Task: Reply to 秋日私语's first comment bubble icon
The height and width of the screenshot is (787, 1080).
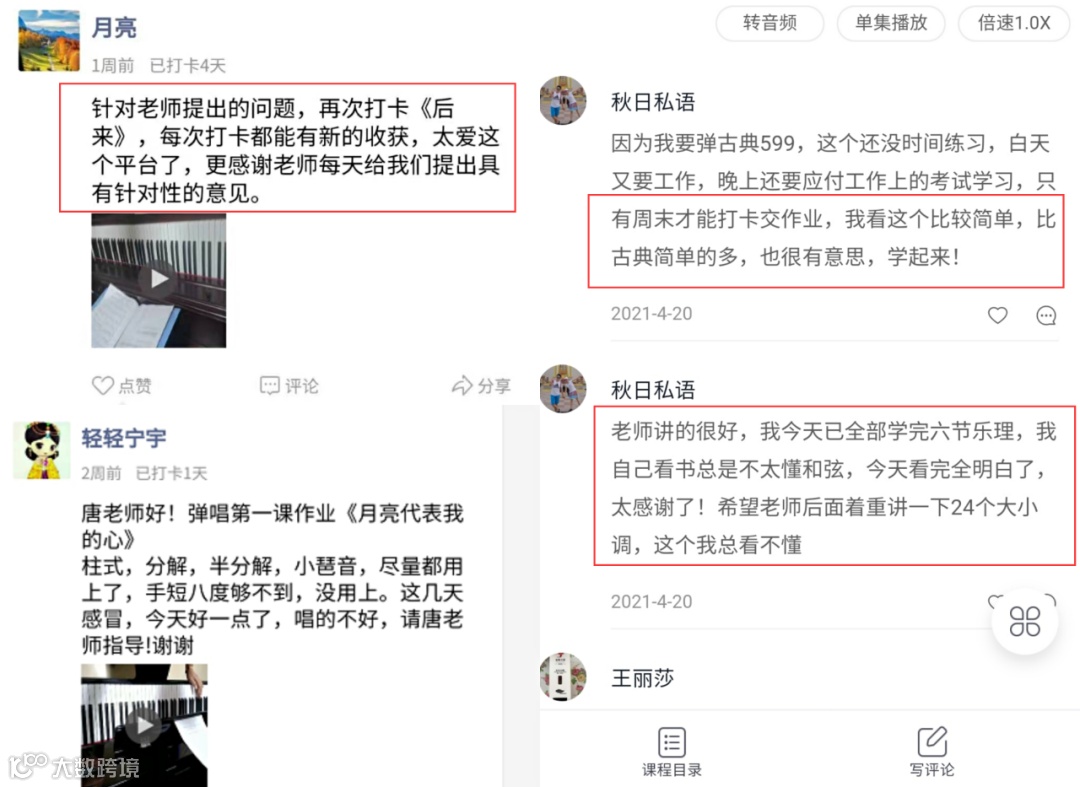Action: click(x=1046, y=315)
